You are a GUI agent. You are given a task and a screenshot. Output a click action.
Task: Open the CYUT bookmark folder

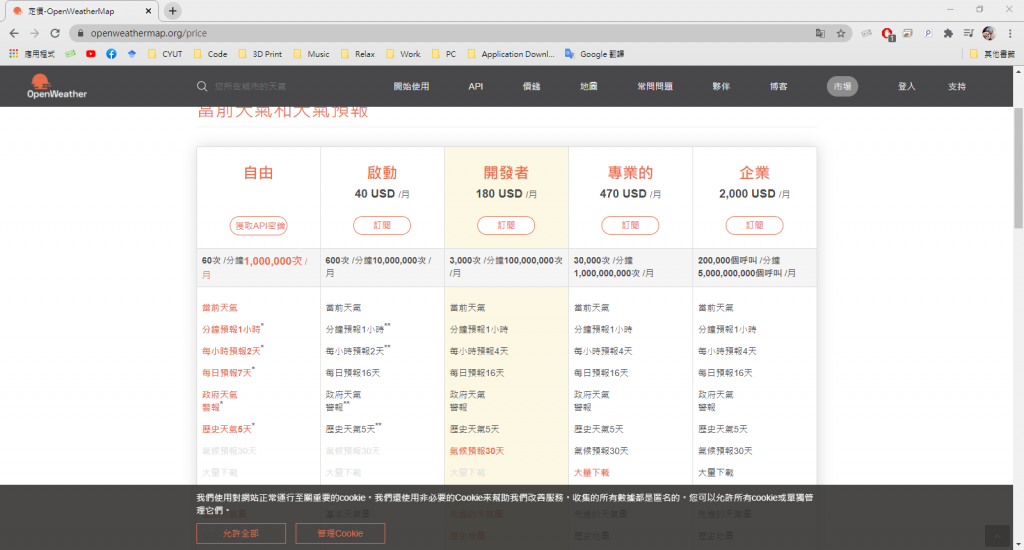click(x=165, y=54)
